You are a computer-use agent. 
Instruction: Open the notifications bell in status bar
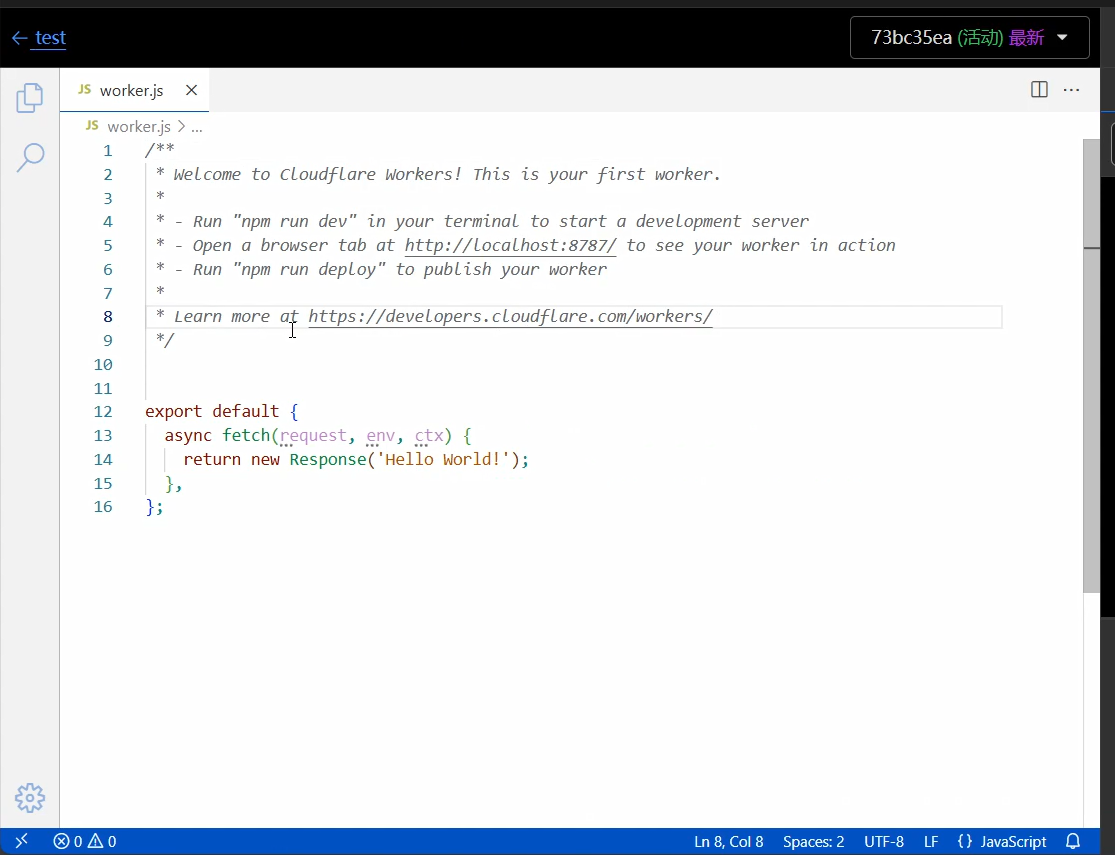pos(1073,841)
